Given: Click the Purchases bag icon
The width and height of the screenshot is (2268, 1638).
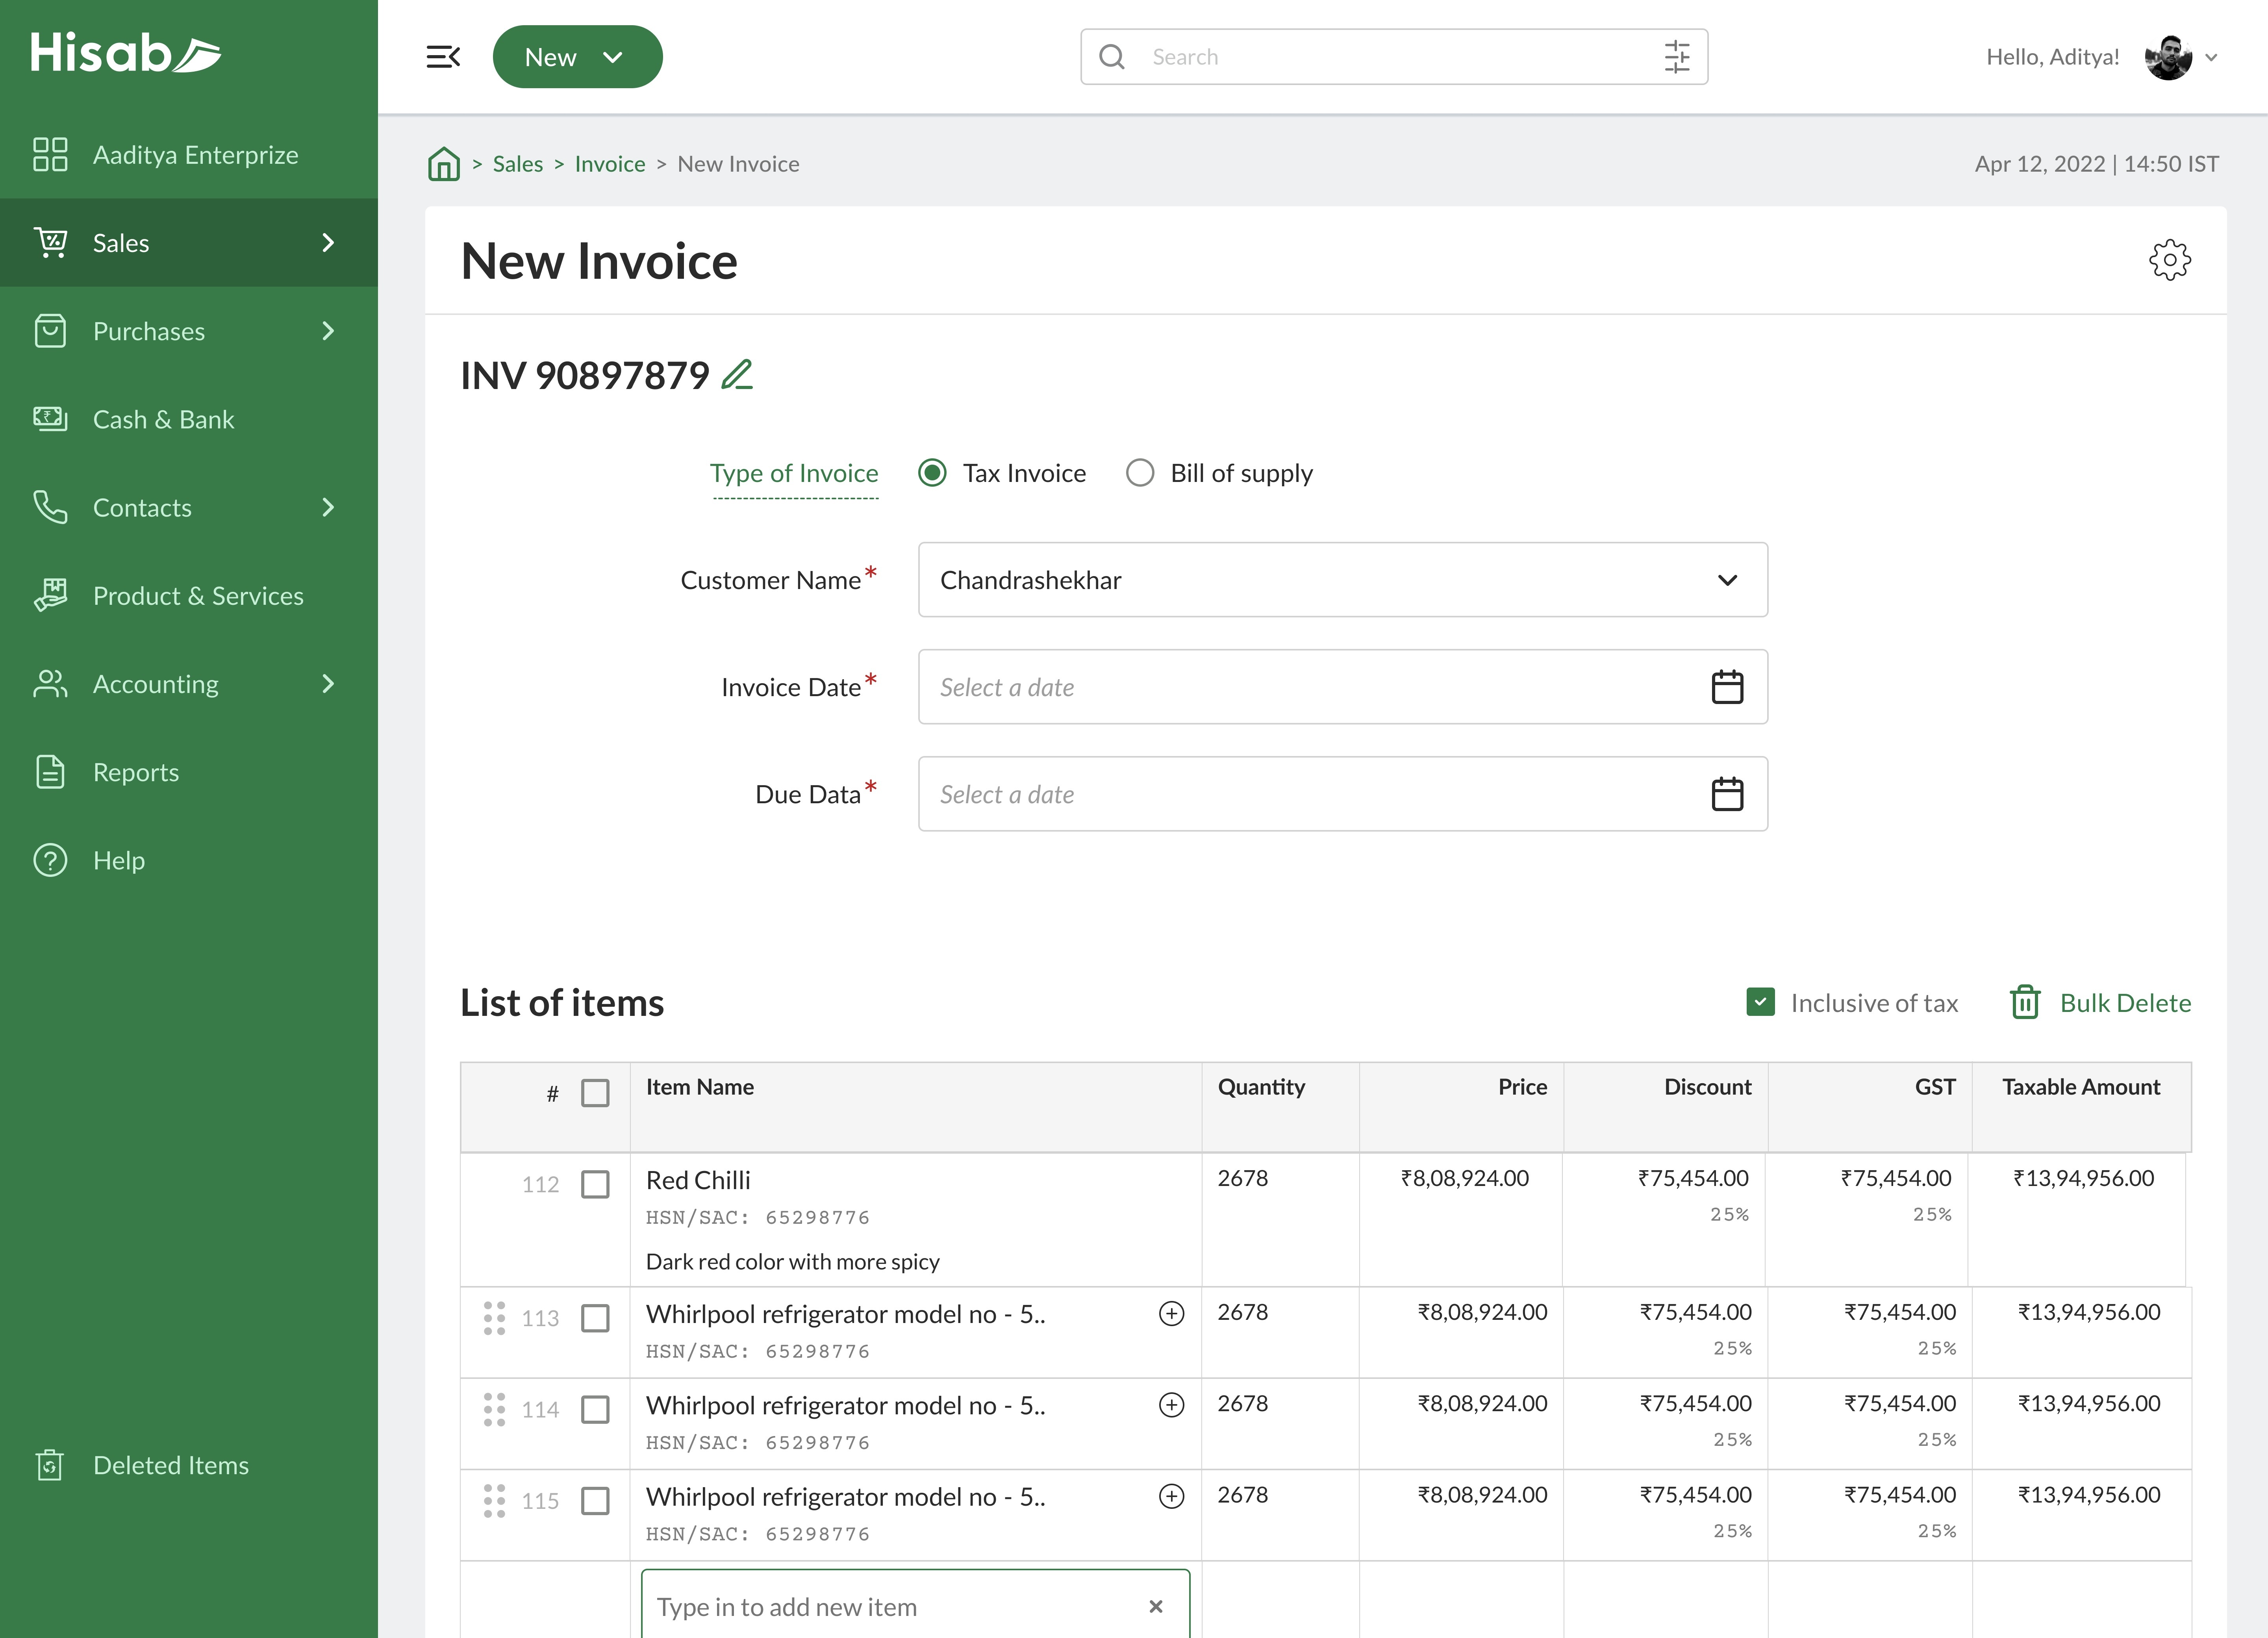Looking at the screenshot, I should pyautogui.click(x=50, y=331).
